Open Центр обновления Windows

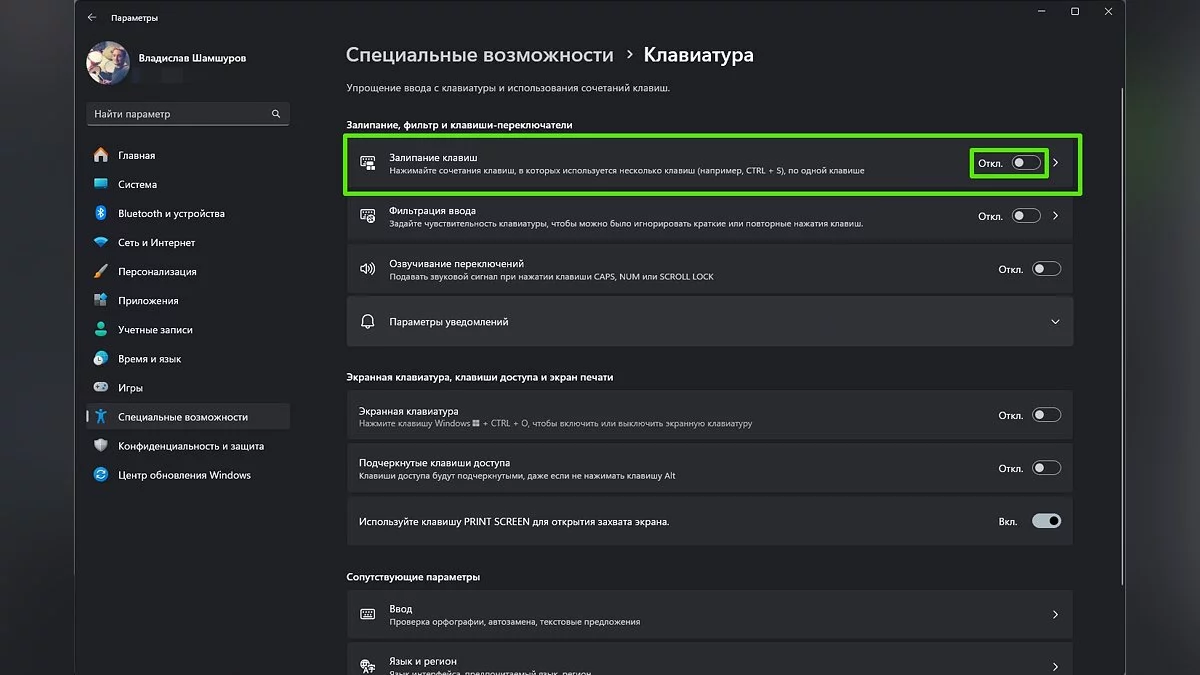[x=184, y=475]
